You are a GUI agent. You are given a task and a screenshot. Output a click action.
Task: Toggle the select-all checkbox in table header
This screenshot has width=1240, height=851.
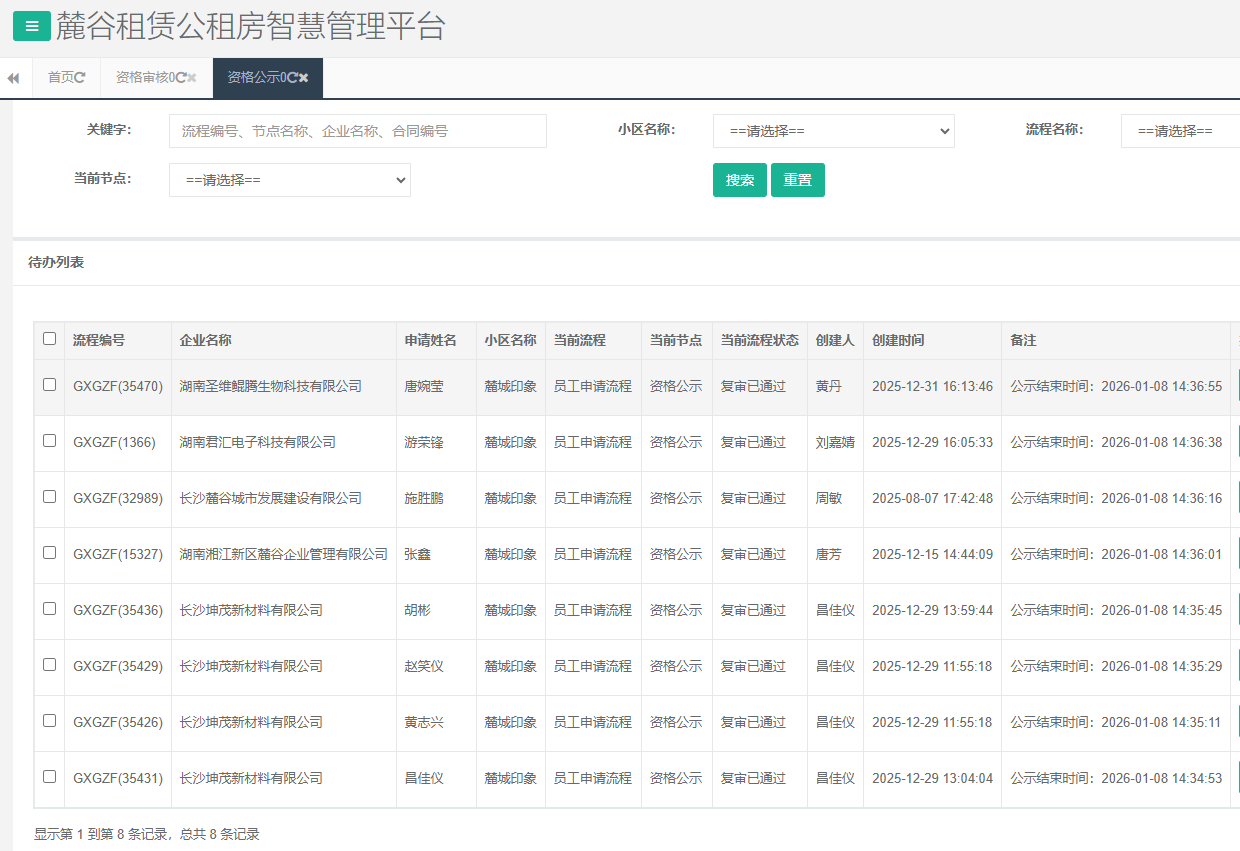pos(49,340)
